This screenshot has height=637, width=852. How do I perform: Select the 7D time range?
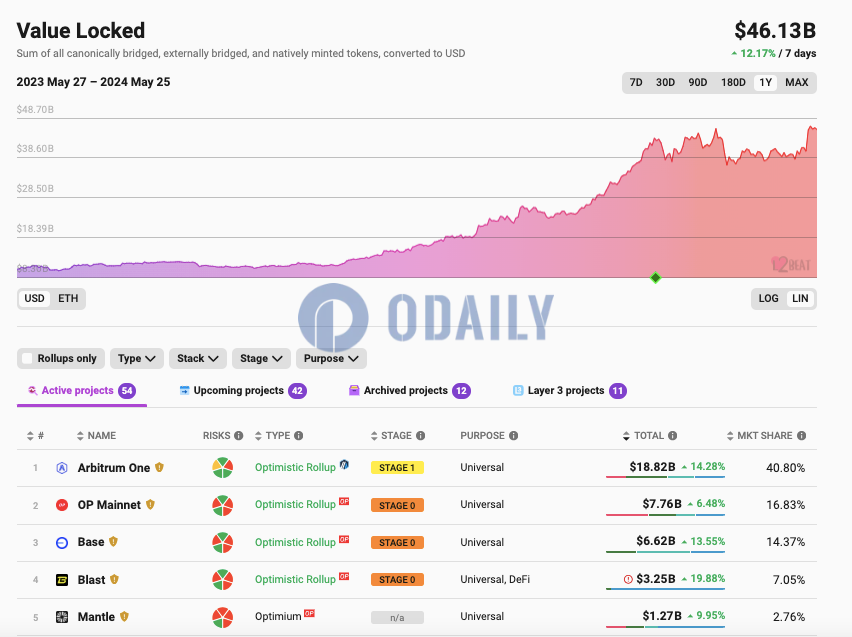click(x=636, y=83)
